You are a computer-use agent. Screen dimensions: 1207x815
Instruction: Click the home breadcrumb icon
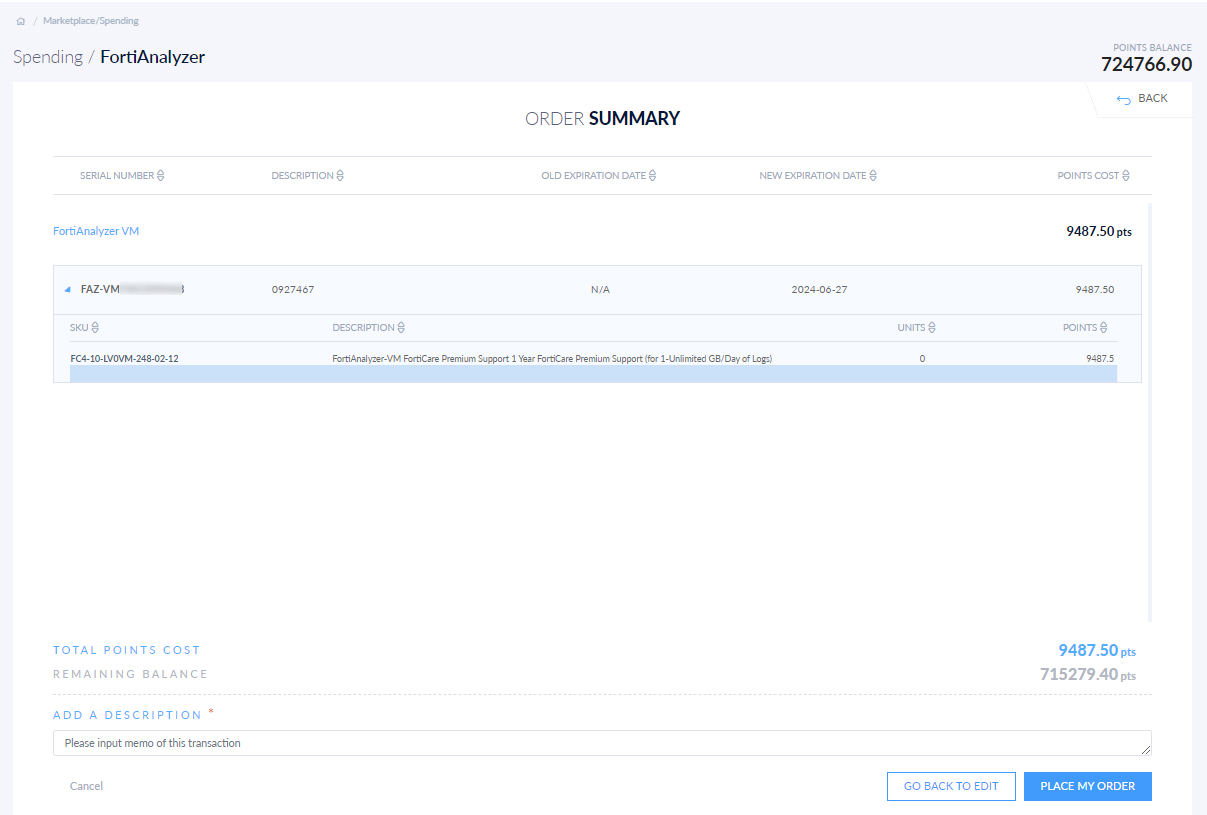21,21
